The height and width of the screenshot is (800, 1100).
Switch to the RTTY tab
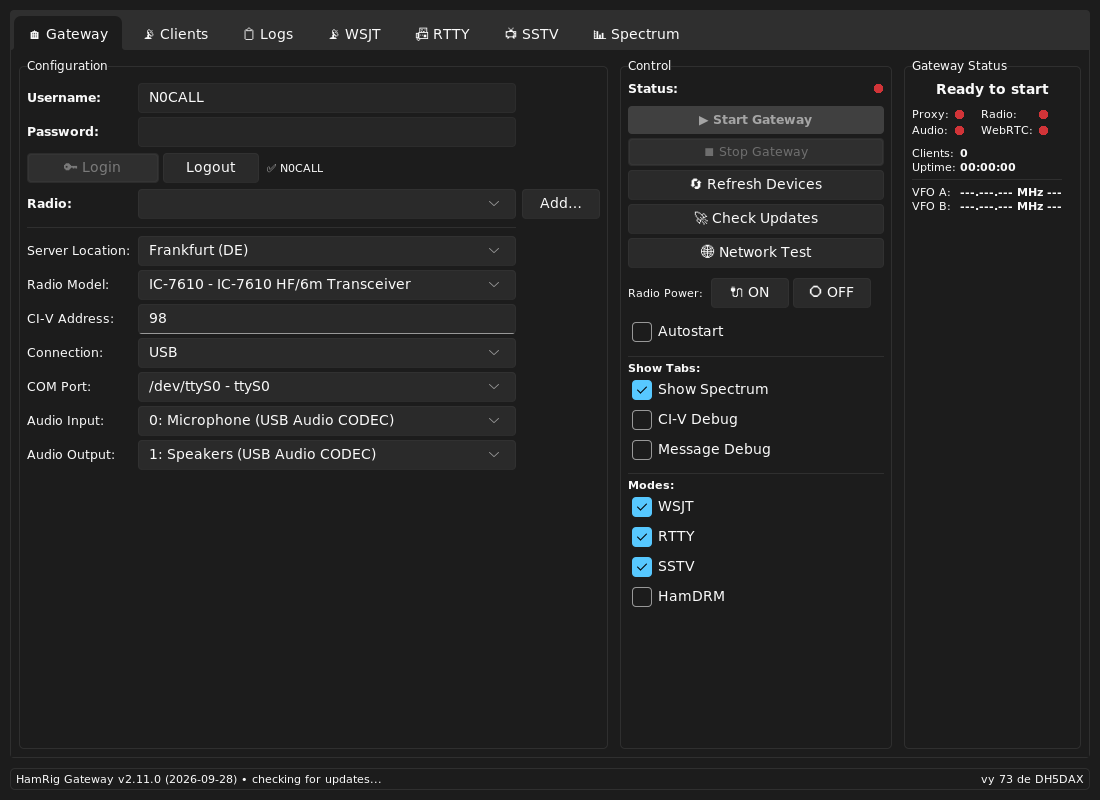pyautogui.click(x=442, y=34)
